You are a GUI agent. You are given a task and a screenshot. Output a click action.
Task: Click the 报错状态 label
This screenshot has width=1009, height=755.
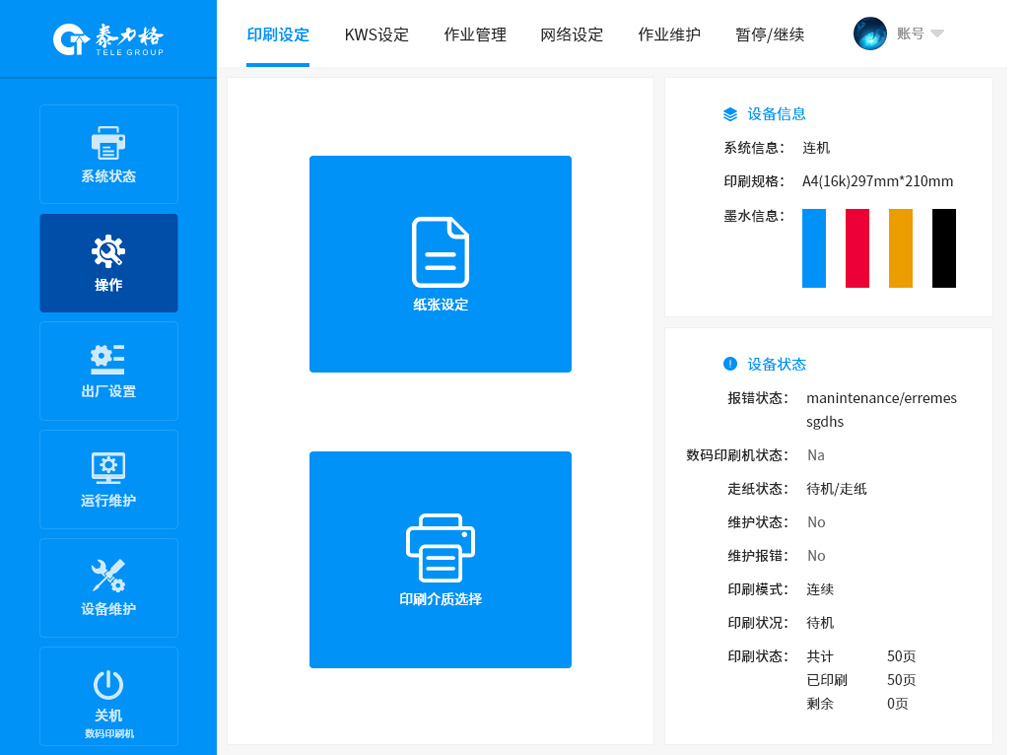point(758,398)
